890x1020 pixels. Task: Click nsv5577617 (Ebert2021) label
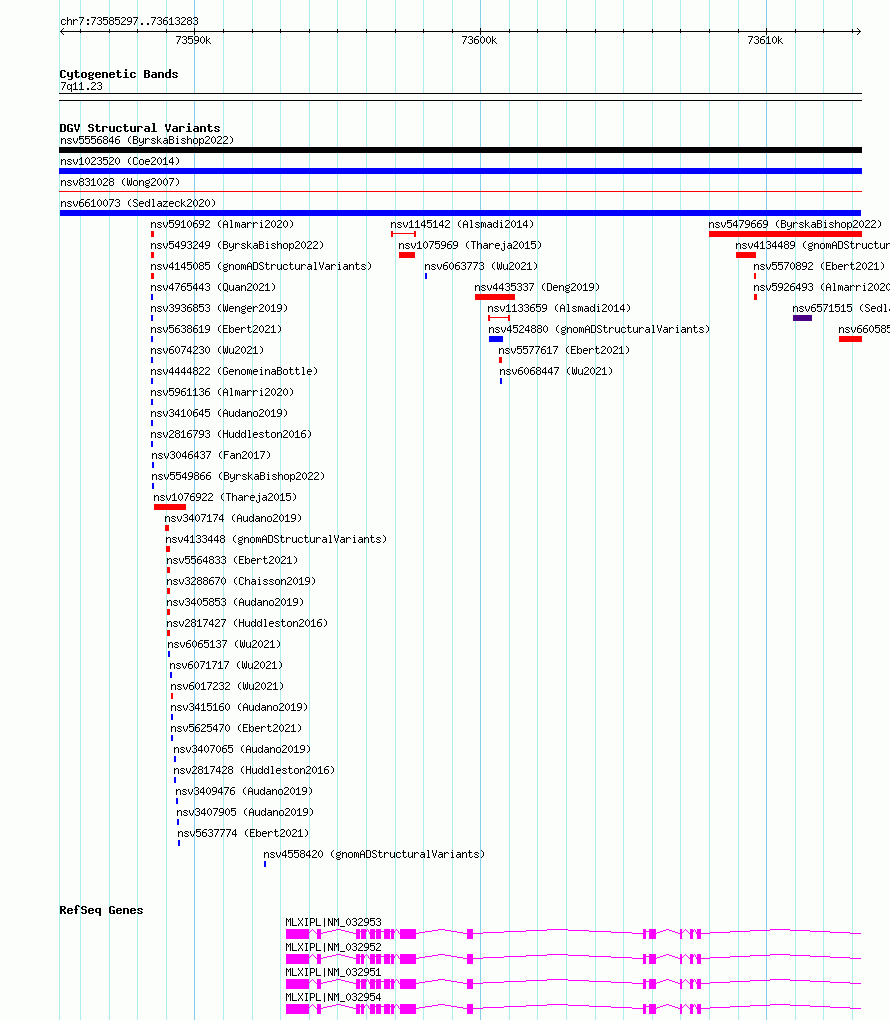[564, 350]
